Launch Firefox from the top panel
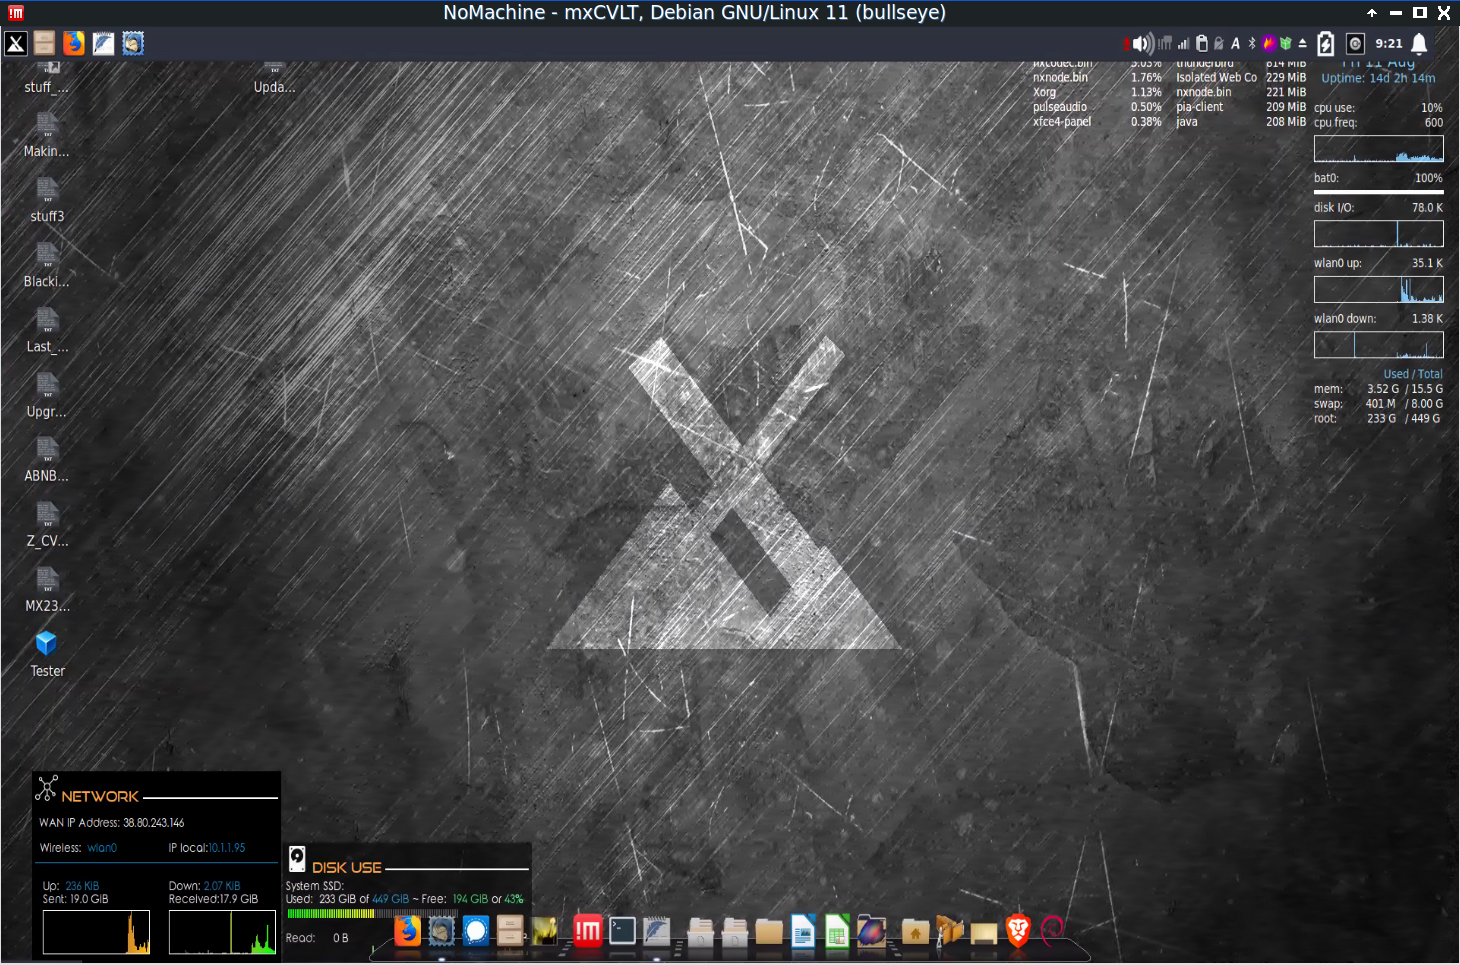Viewport: 1460px width, 965px height. click(74, 43)
